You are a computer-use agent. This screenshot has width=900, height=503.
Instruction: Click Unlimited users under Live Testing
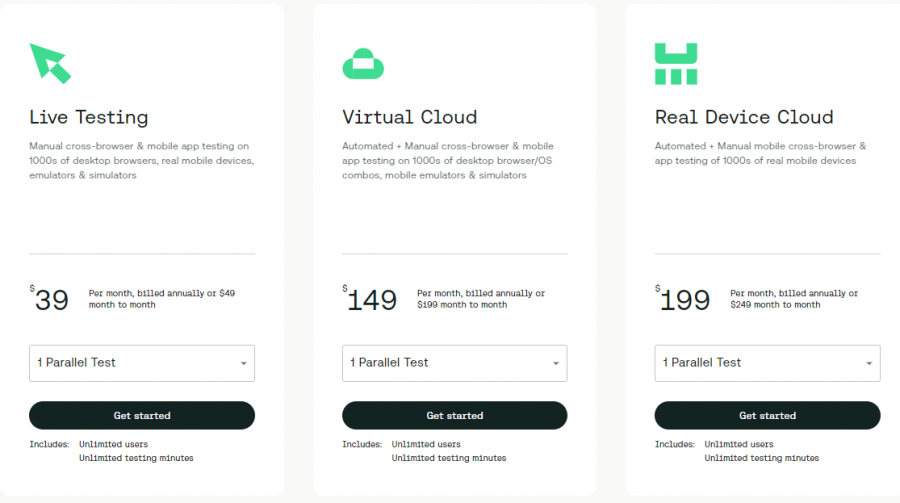(114, 444)
